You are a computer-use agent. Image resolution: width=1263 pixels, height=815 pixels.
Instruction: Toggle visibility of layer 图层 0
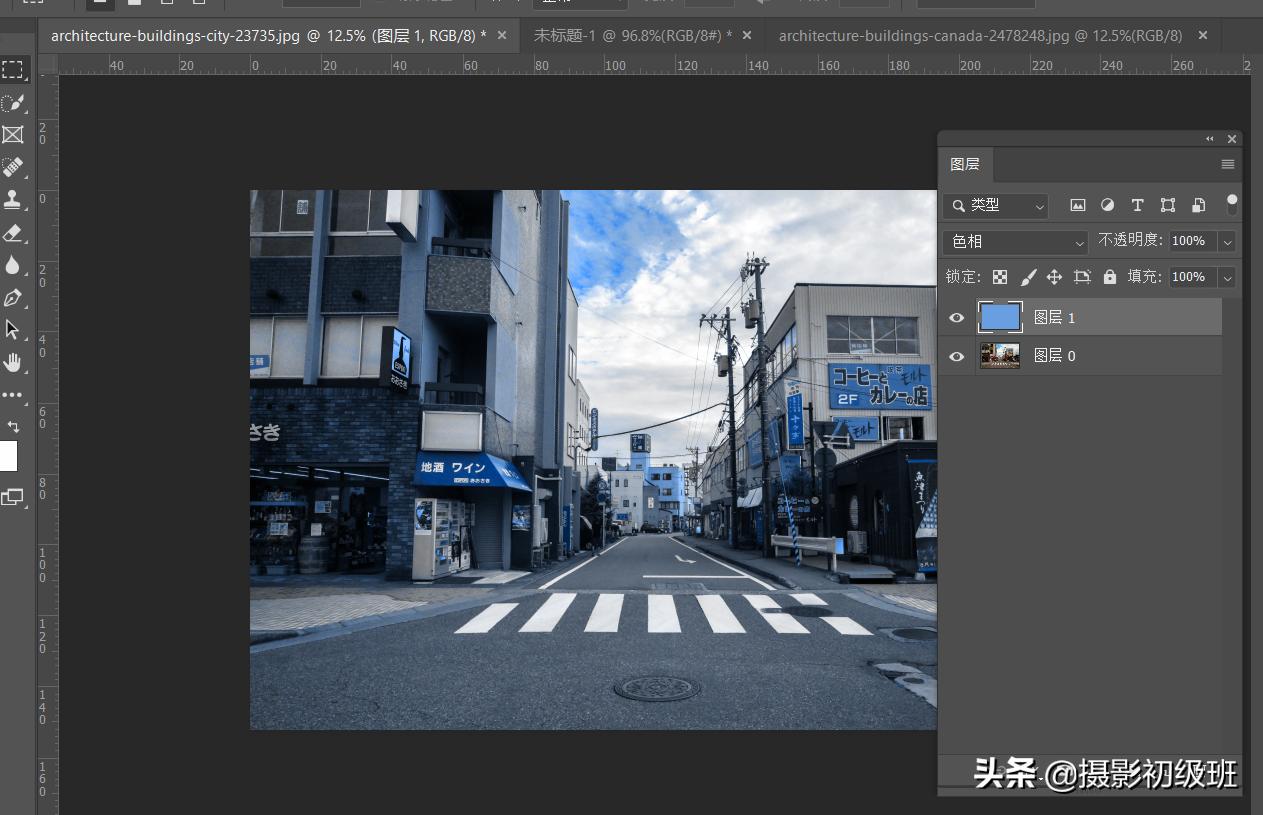click(x=957, y=356)
